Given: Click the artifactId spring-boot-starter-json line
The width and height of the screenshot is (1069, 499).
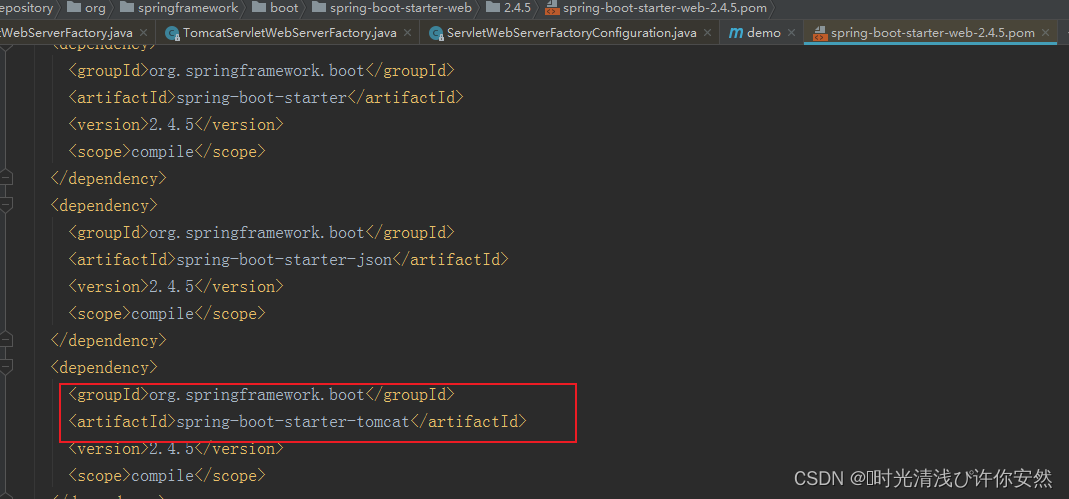Looking at the screenshot, I should pyautogui.click(x=288, y=260).
